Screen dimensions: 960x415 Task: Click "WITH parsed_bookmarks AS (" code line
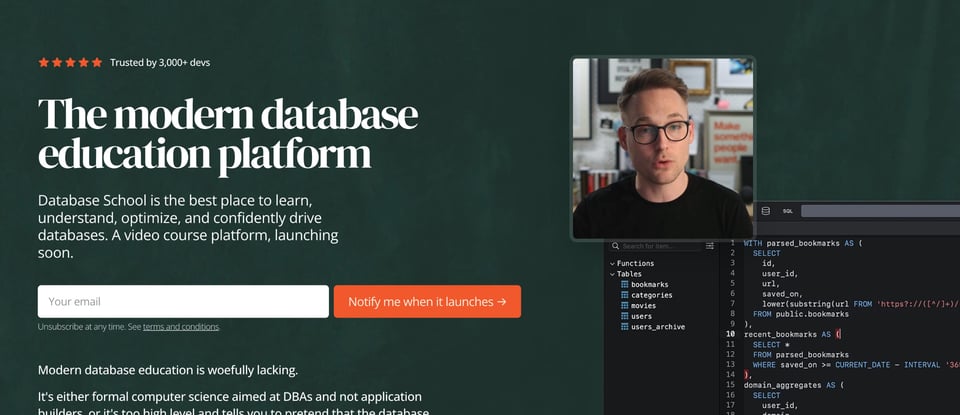tap(803, 243)
